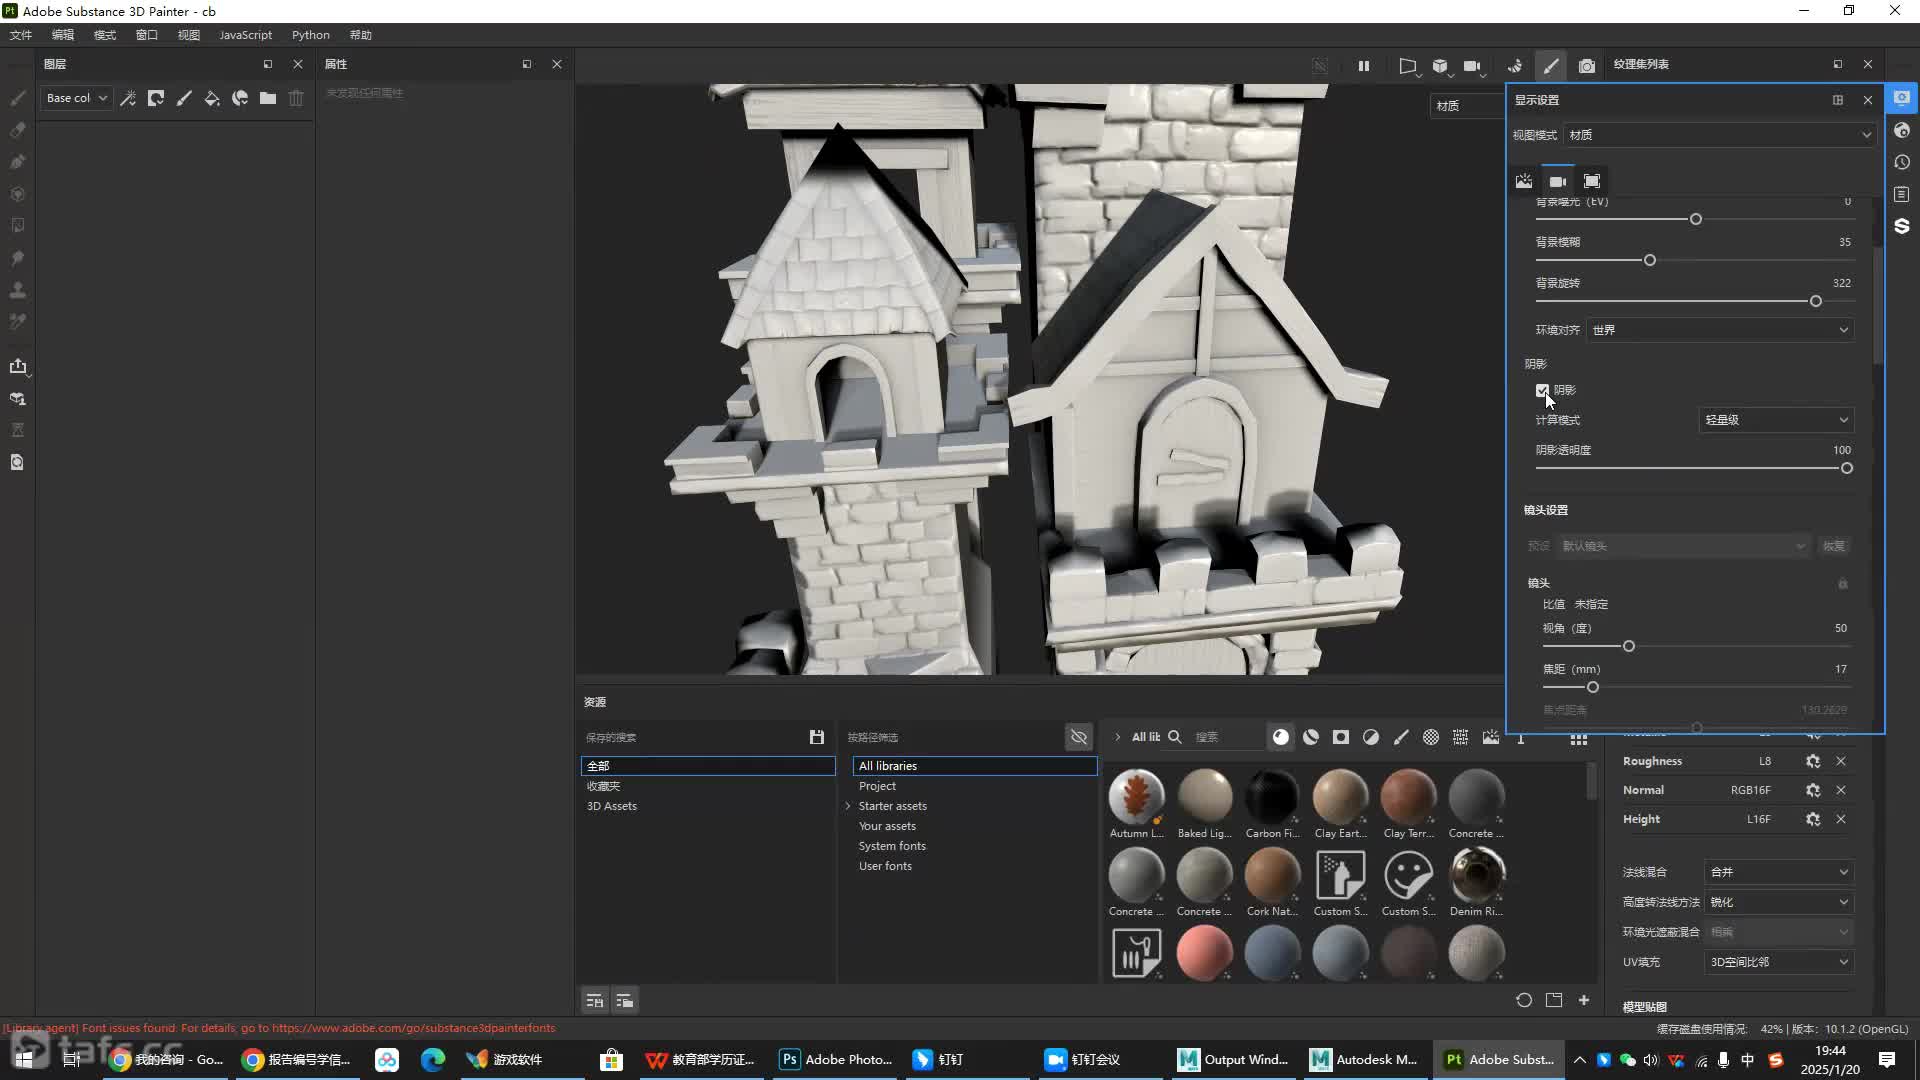Image resolution: width=1920 pixels, height=1080 pixels.
Task: Expand the All libraries breadcrumb chevron
Action: pos(1118,737)
